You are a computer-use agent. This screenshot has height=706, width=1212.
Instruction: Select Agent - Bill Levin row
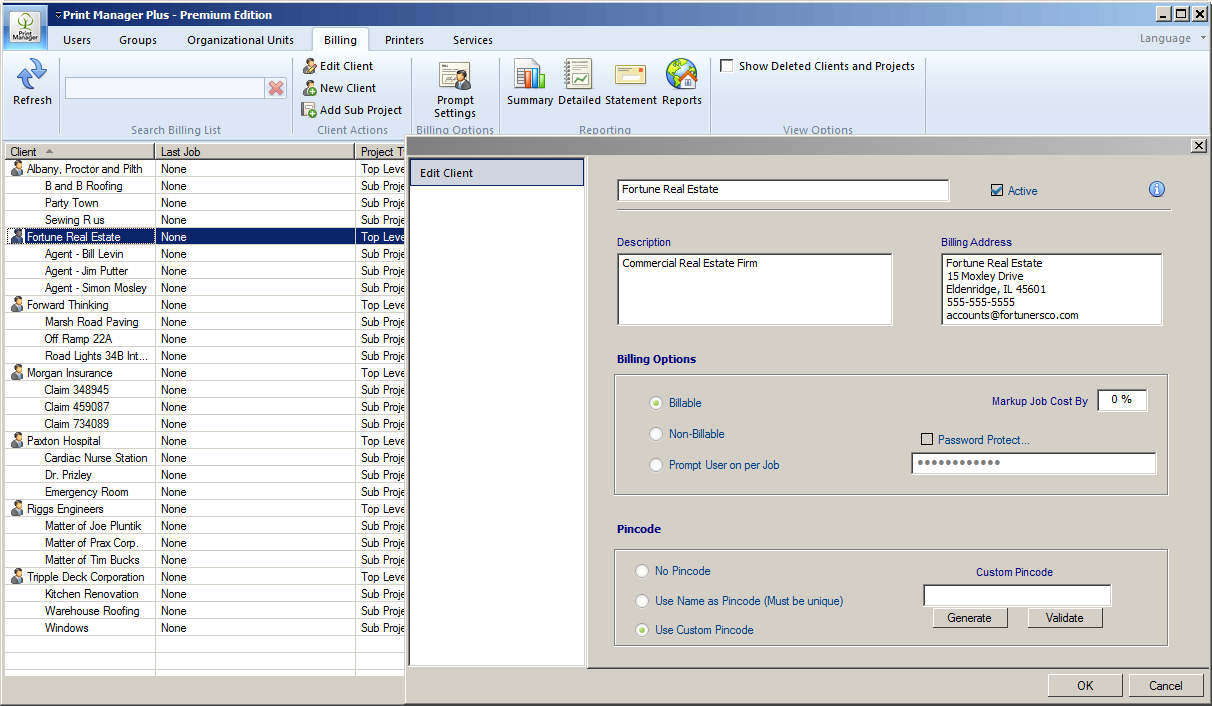coord(205,253)
